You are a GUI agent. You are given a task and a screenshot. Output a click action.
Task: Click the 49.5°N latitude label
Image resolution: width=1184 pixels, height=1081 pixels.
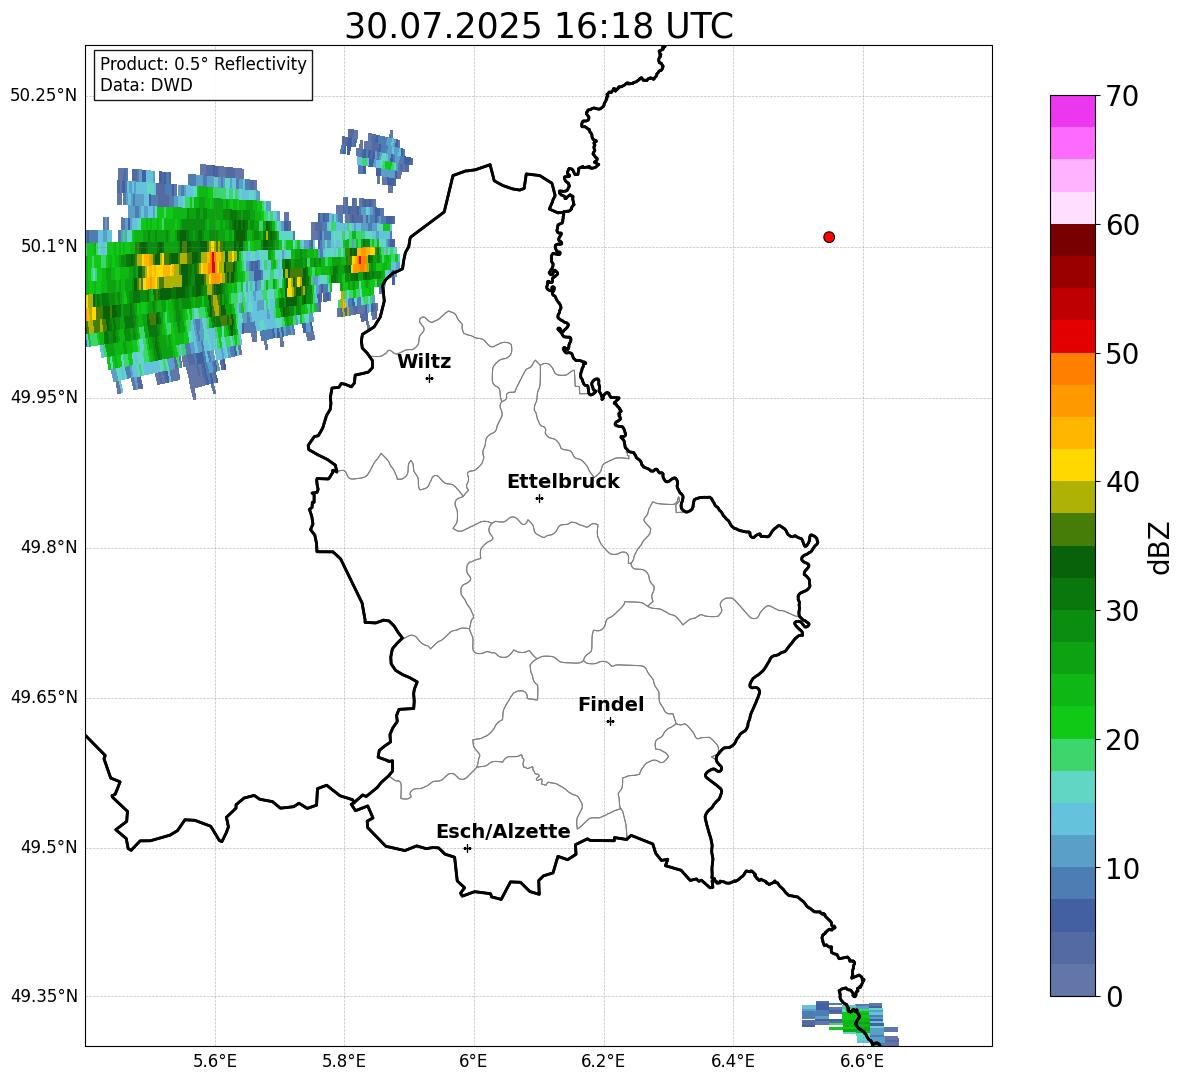click(49, 847)
